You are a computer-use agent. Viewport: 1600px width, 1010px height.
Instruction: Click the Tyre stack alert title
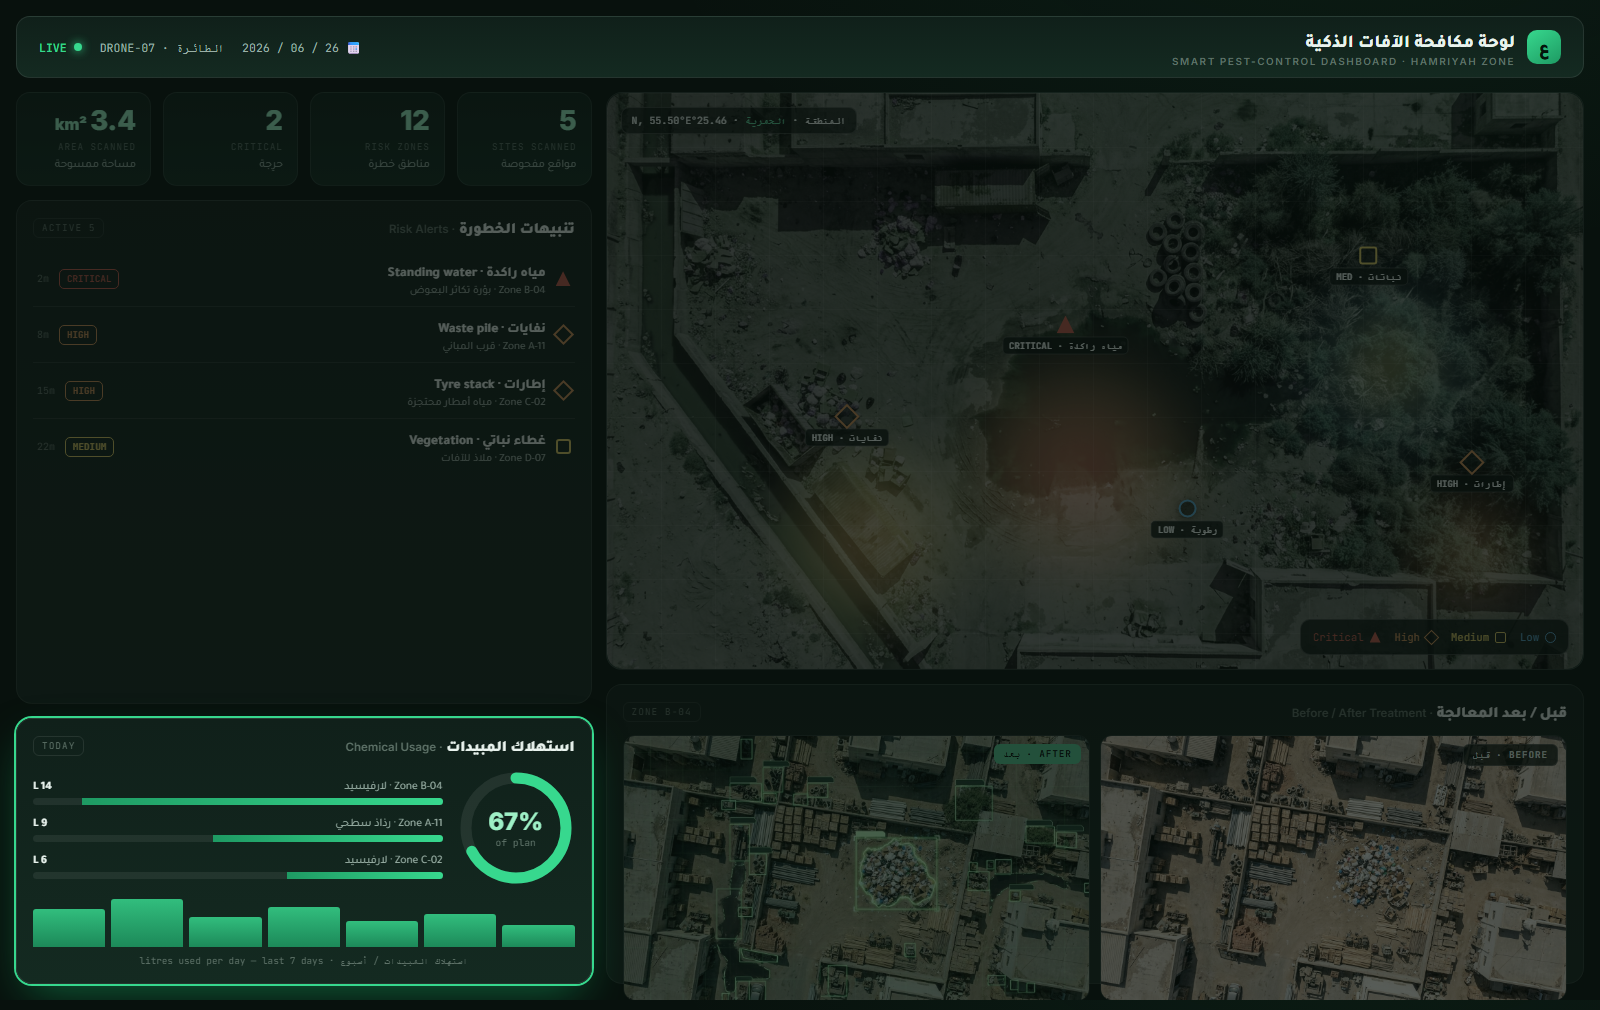click(x=489, y=384)
